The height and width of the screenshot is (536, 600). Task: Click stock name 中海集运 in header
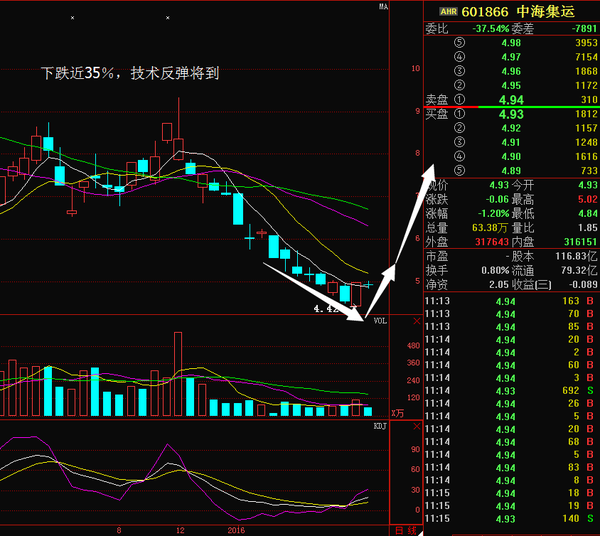(x=549, y=12)
